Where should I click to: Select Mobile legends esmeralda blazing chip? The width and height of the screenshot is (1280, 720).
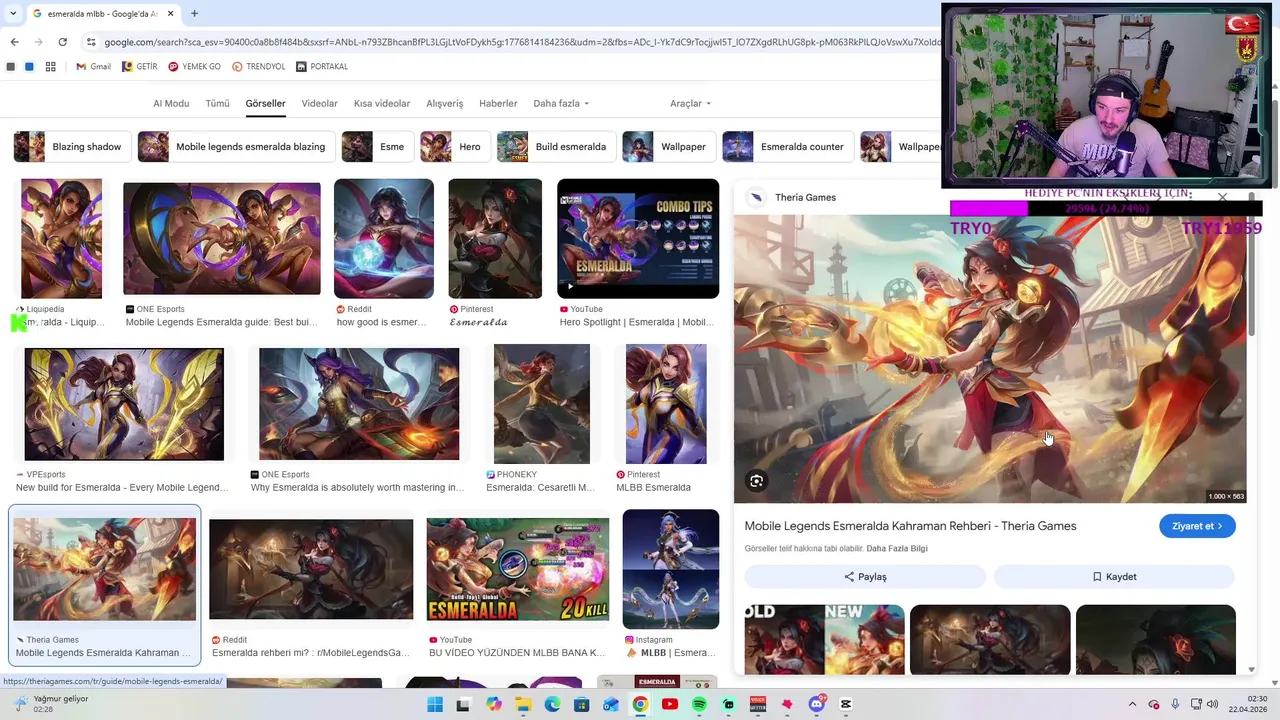click(235, 146)
